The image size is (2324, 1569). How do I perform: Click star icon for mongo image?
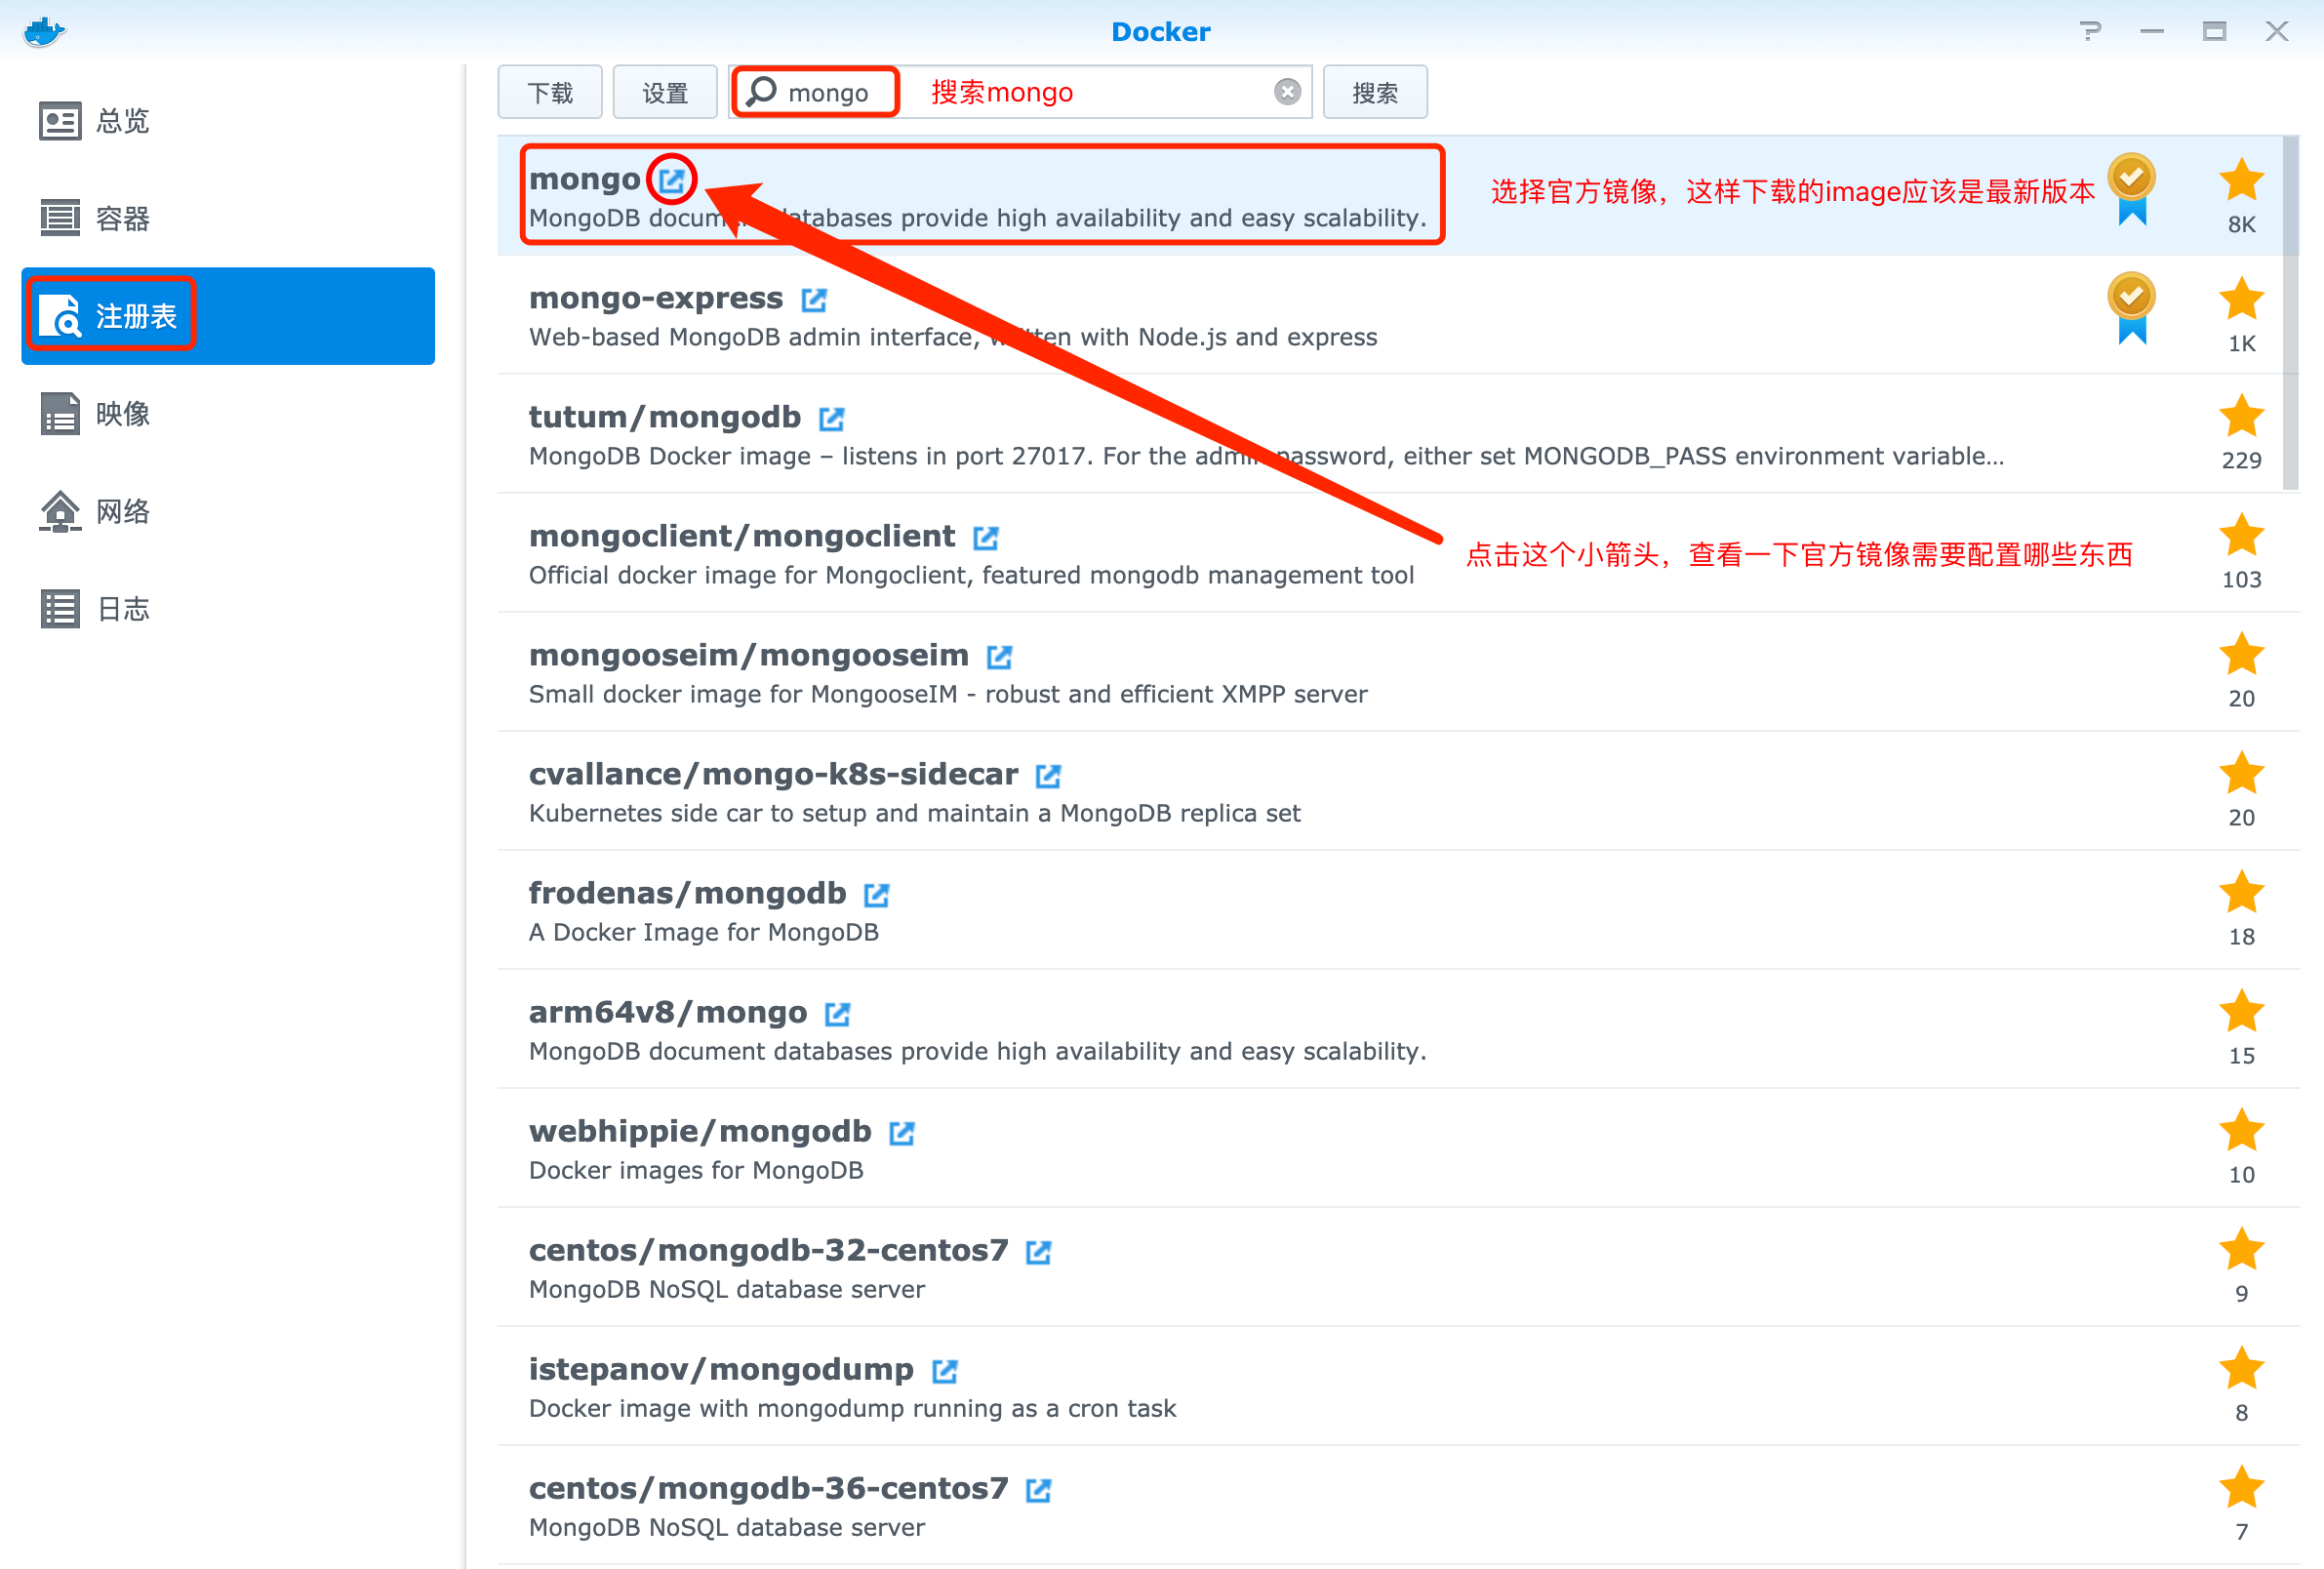(2241, 181)
